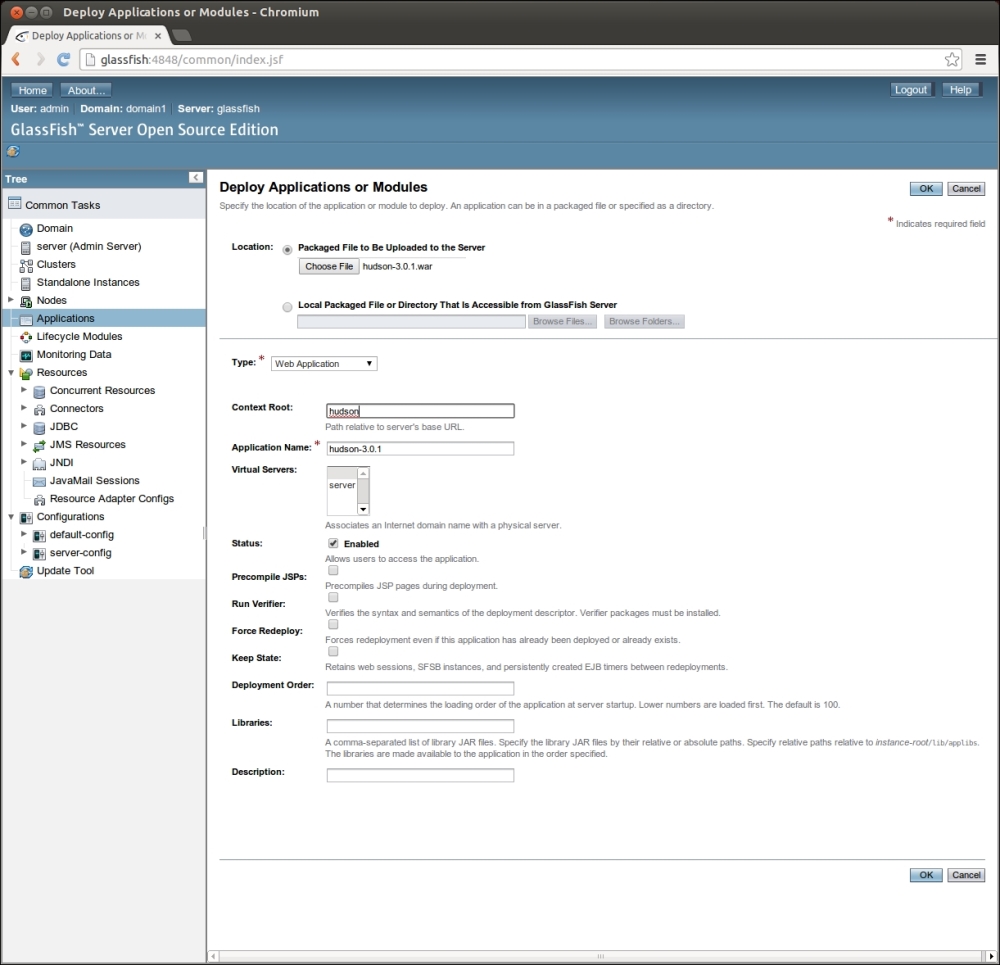Select Local Packaged File or Directory radio
Screen dimensions: 1000x965
point(288,306)
